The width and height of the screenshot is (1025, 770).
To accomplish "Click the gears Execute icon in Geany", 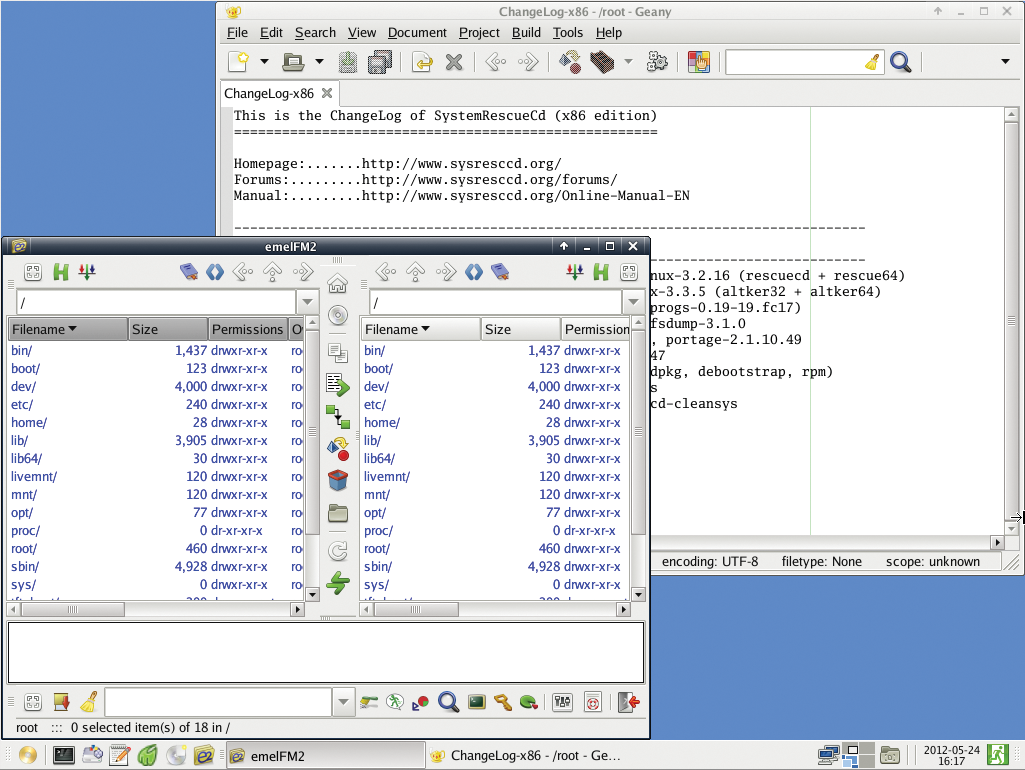I will point(657,62).
